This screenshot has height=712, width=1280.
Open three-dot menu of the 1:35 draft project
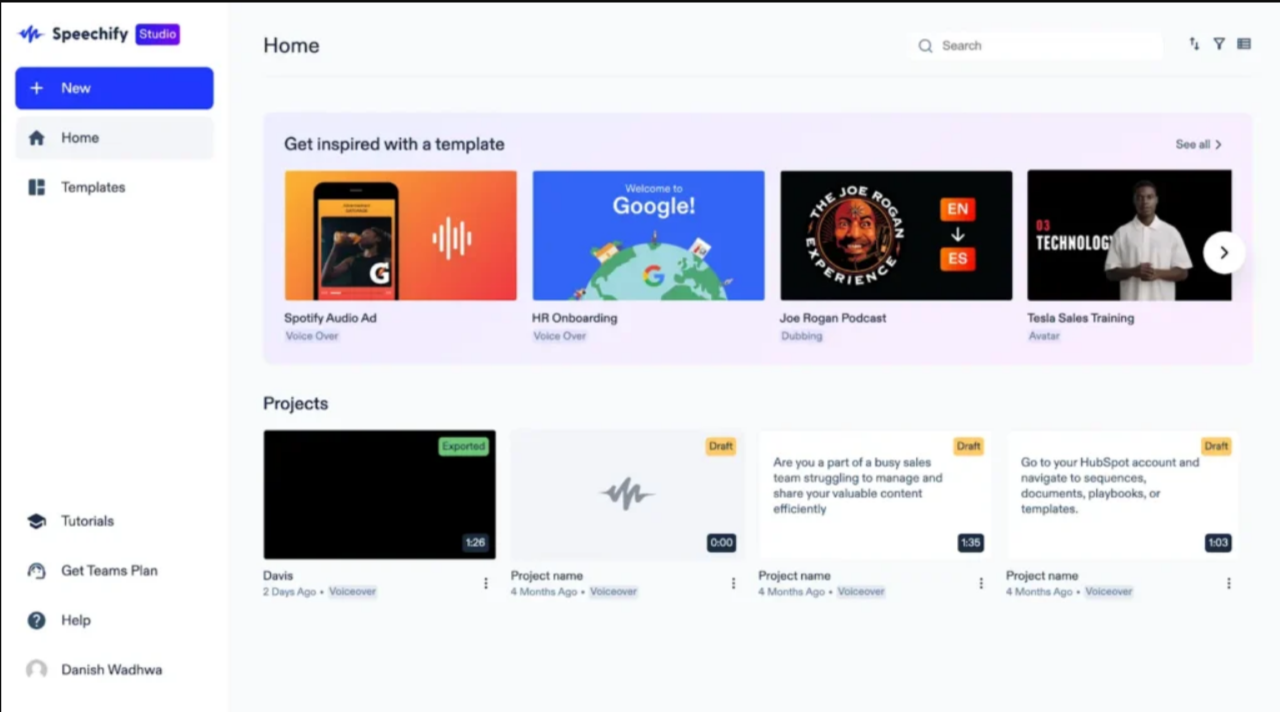click(x=981, y=583)
